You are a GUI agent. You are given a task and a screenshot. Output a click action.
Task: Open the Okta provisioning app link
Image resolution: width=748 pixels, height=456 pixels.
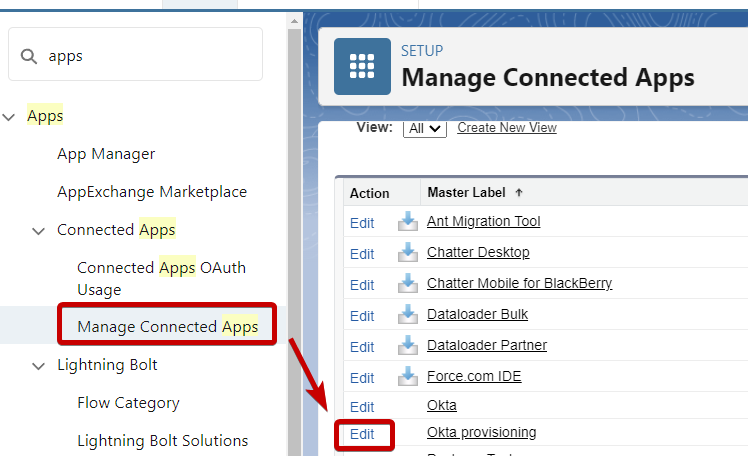point(481,432)
